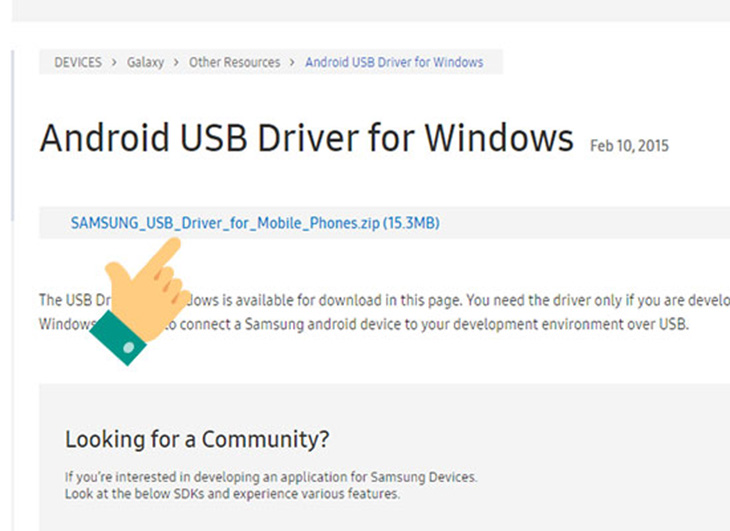Screen dimensions: 730x531
Task: Click the Feb 10, 2015 date
Action: 629,146
